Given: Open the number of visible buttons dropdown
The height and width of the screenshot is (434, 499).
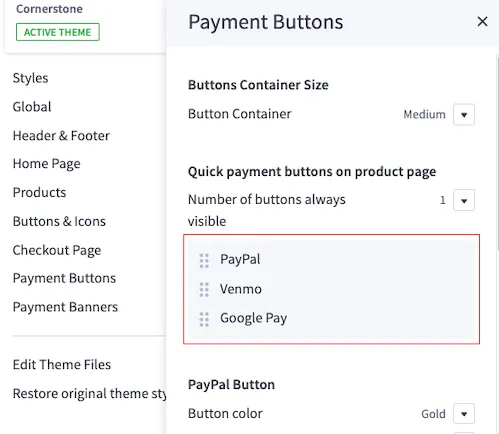Looking at the screenshot, I should coord(464,200).
